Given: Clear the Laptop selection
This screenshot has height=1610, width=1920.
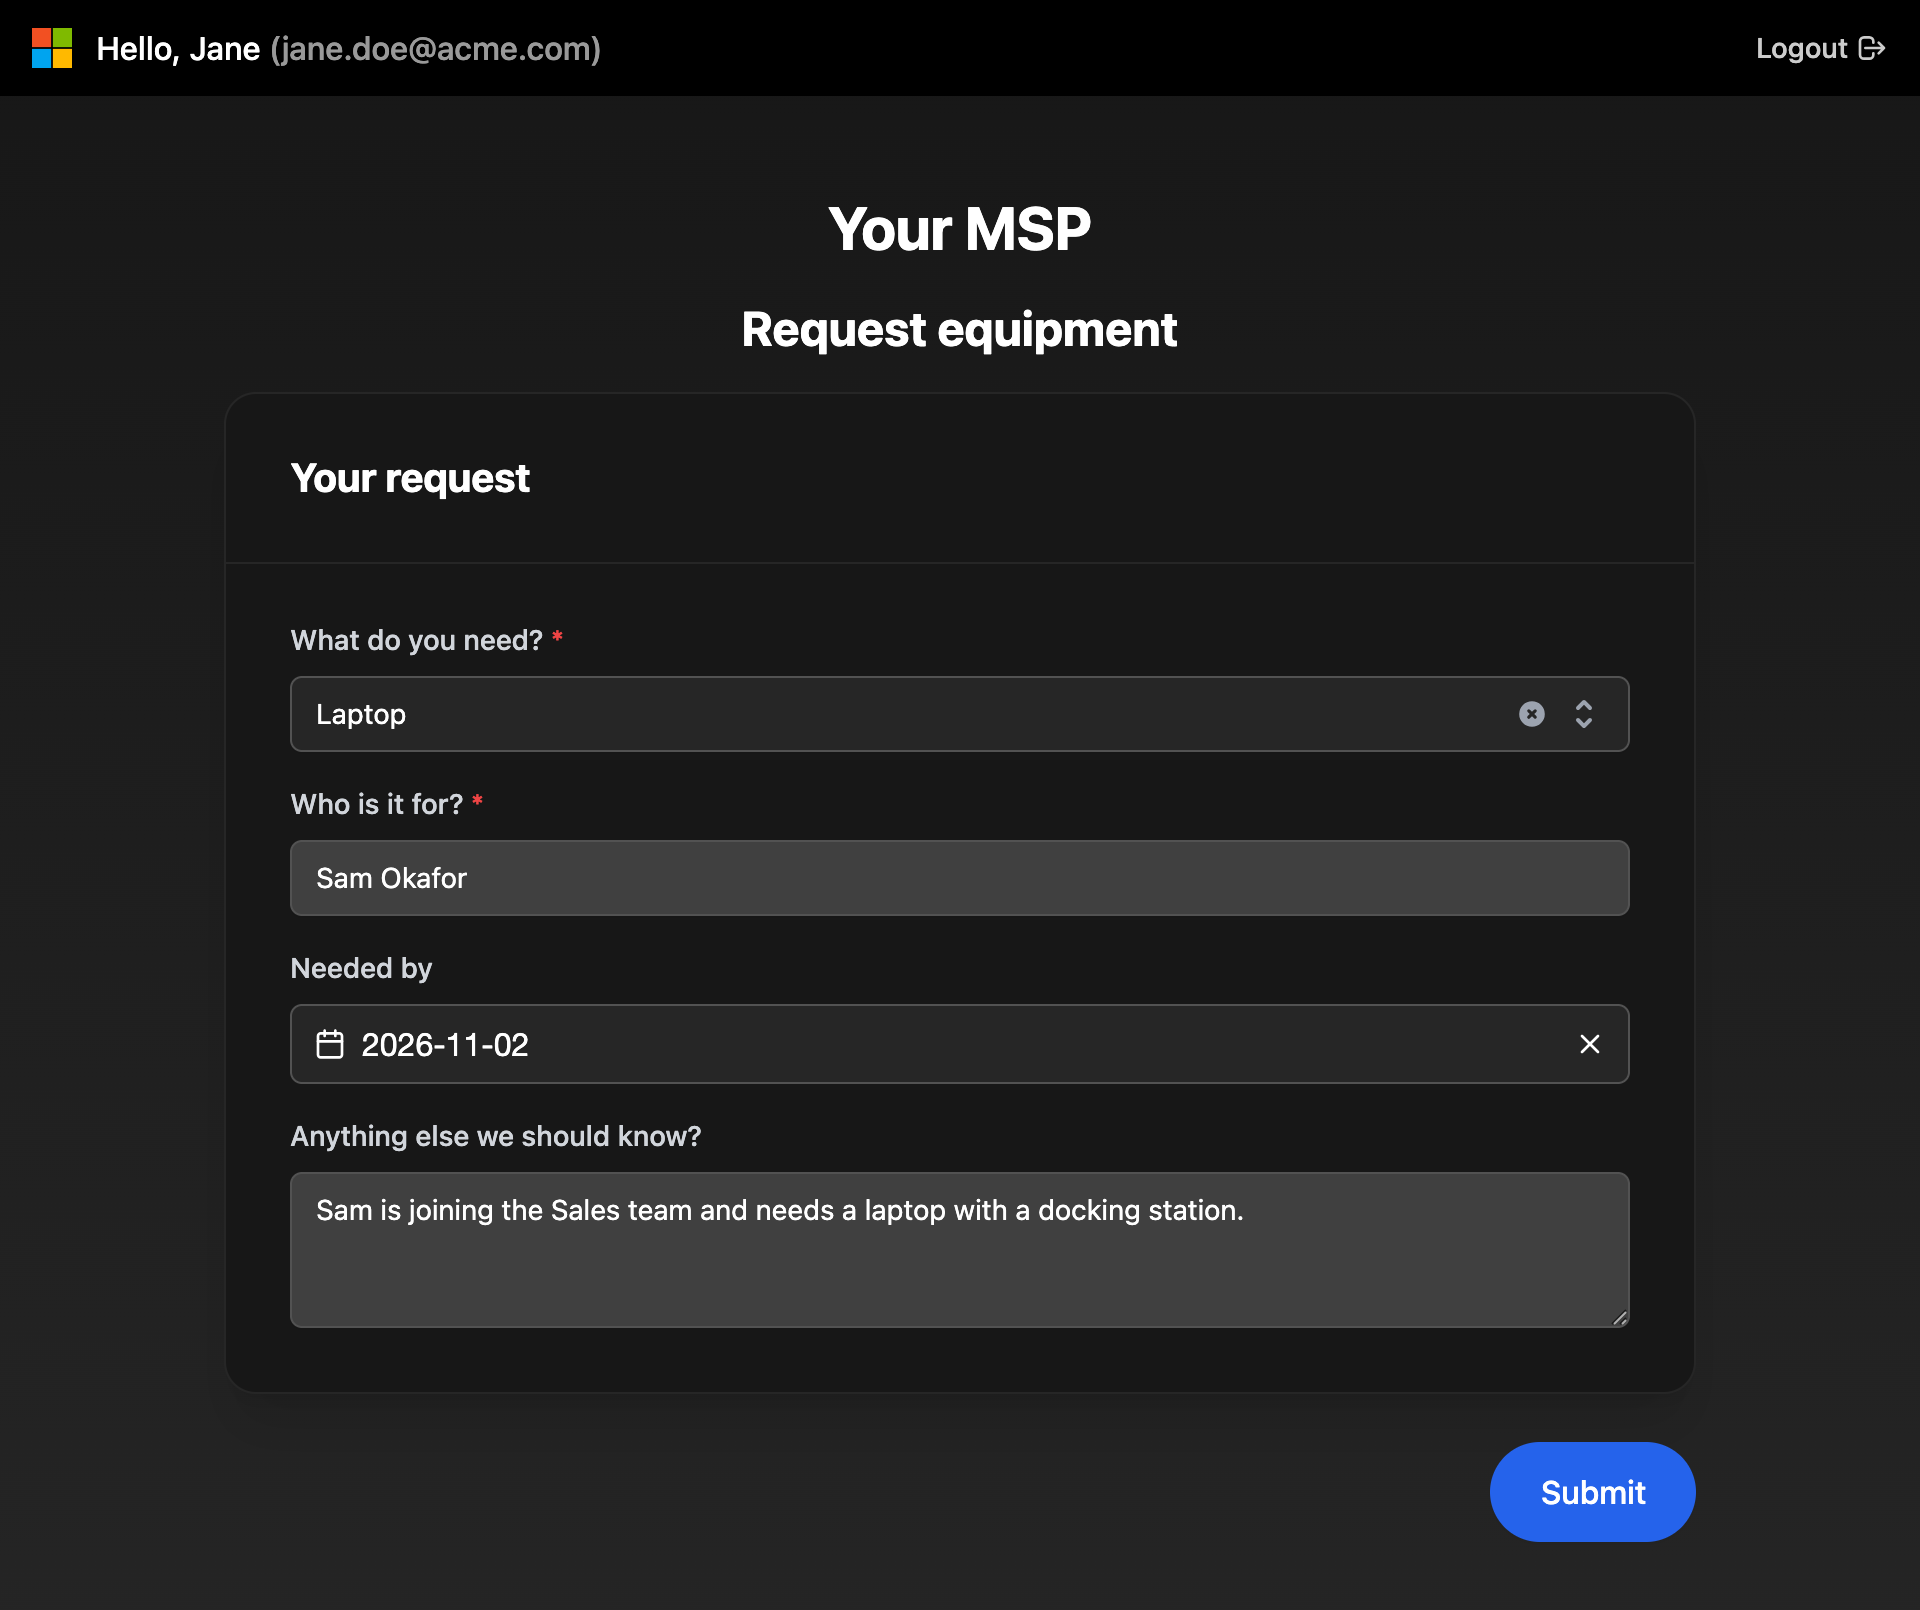Looking at the screenshot, I should pyautogui.click(x=1532, y=714).
